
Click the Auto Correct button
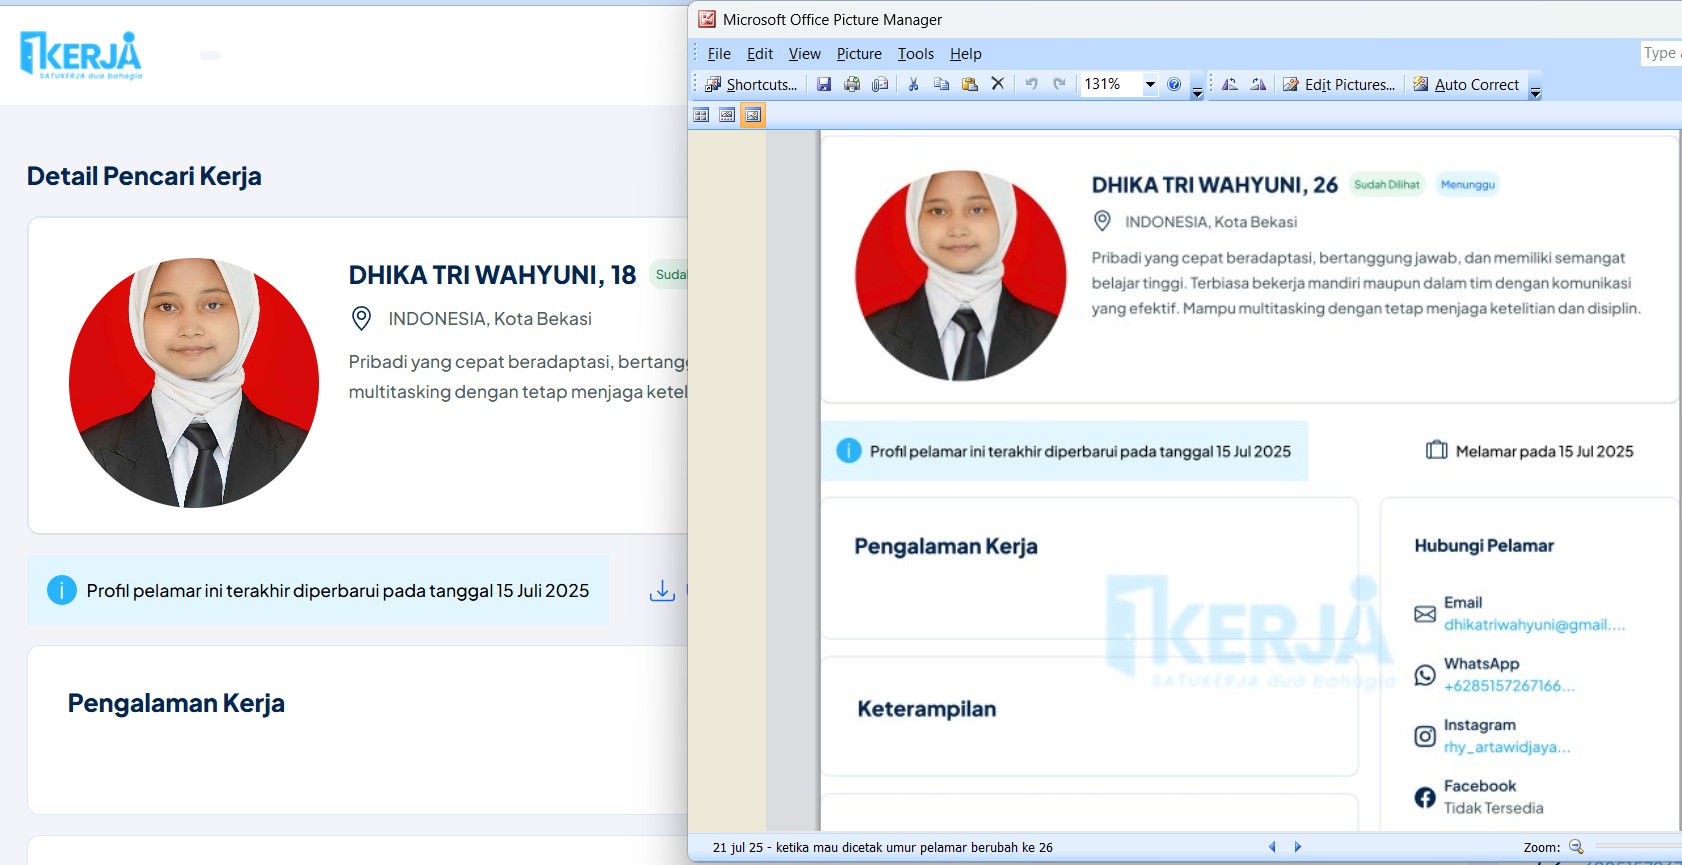click(1466, 85)
